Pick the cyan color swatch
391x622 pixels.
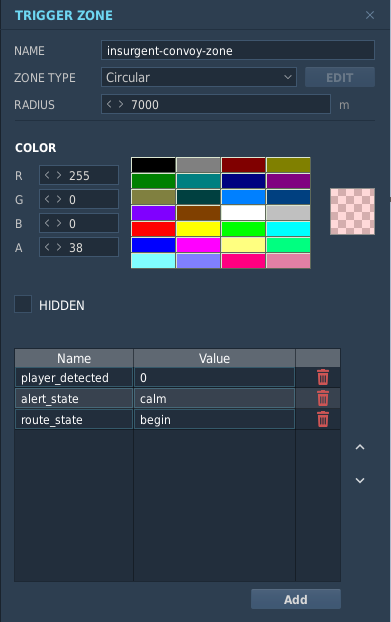pos(288,229)
